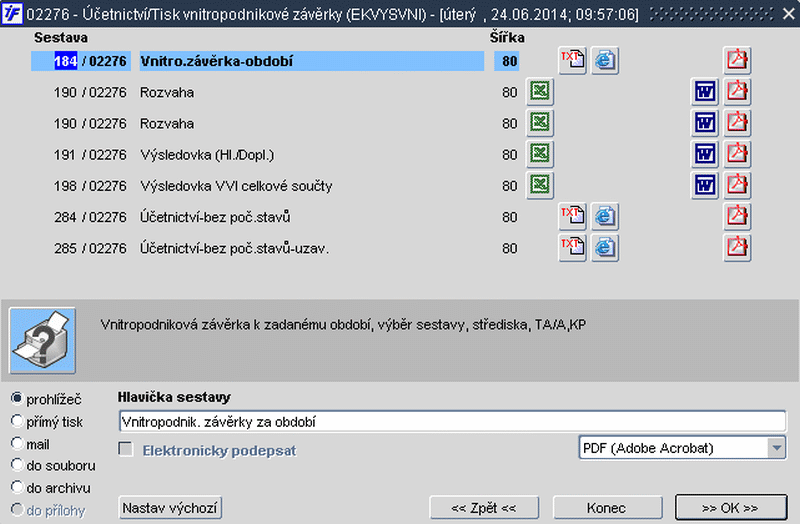Screen dimensions: 800x524
Task: Open TXT export for Účetnictví-bez poč.stavů-uzav. row
Action: (x=572, y=247)
